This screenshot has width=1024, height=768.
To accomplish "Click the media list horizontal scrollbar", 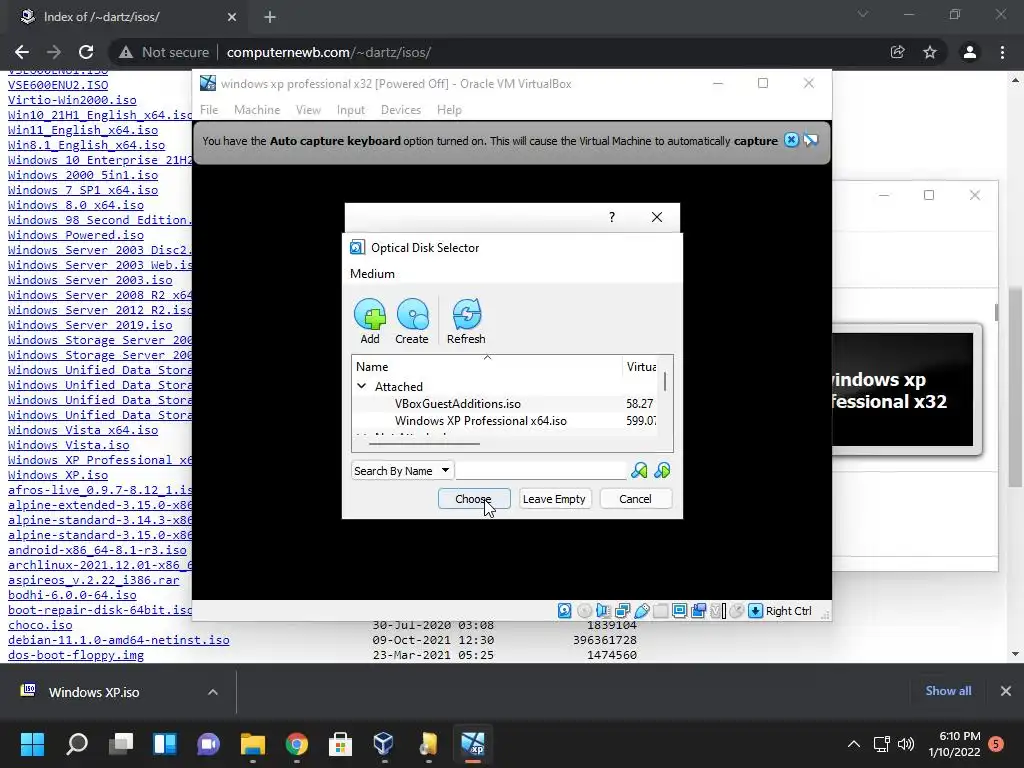I will (424, 443).
